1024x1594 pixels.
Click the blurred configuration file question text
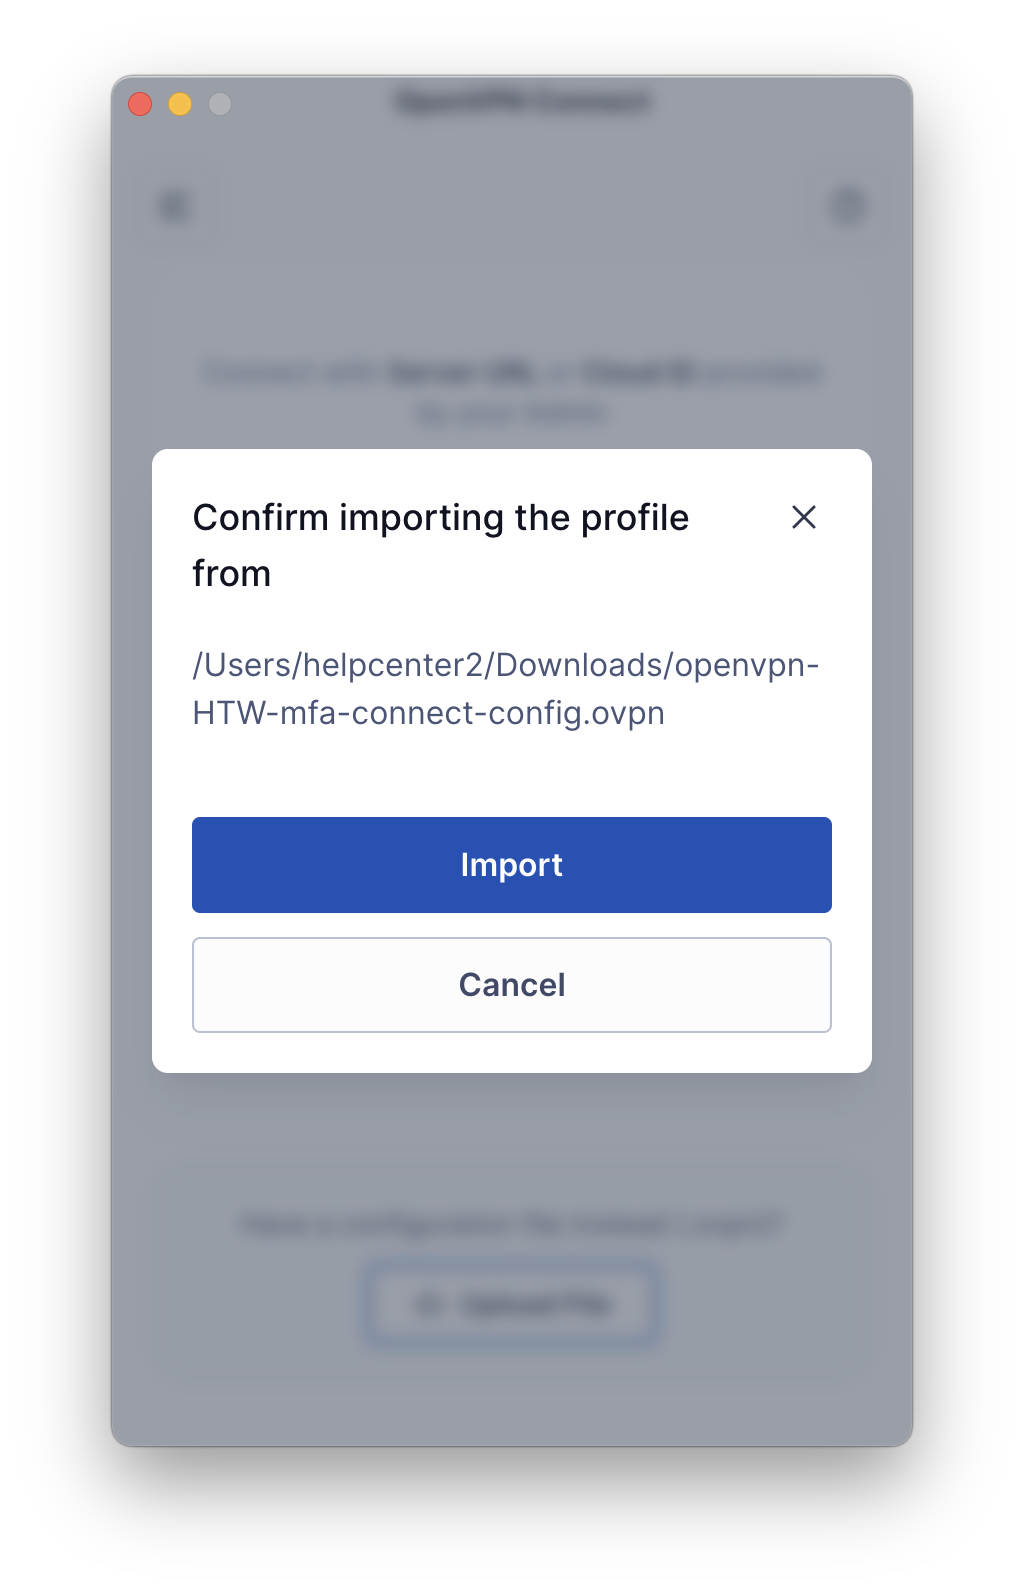coord(512,1224)
